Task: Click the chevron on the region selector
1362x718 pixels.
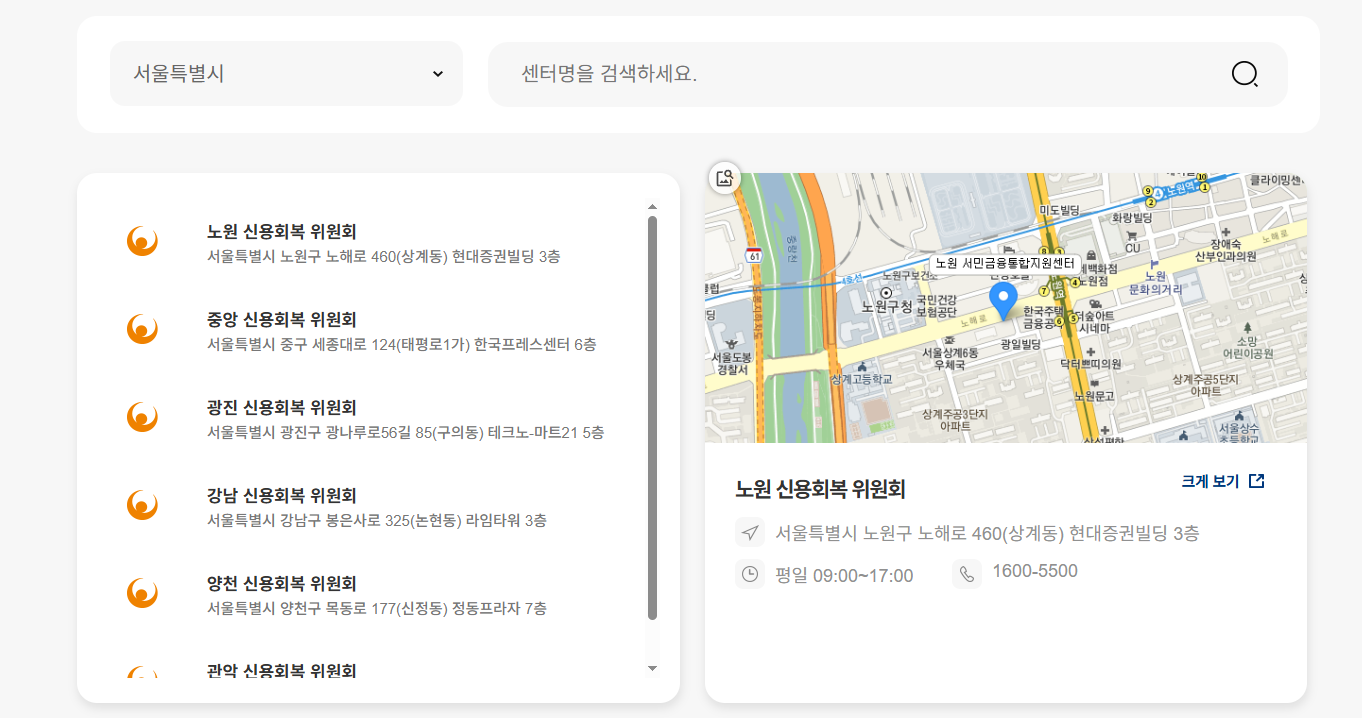Action: click(437, 73)
